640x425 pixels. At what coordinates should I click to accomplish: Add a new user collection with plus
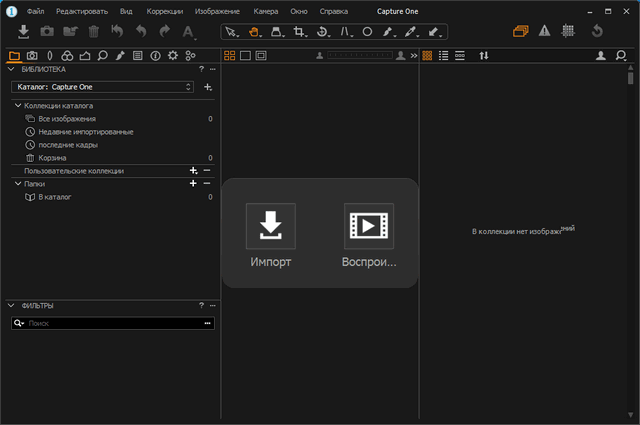(x=193, y=171)
